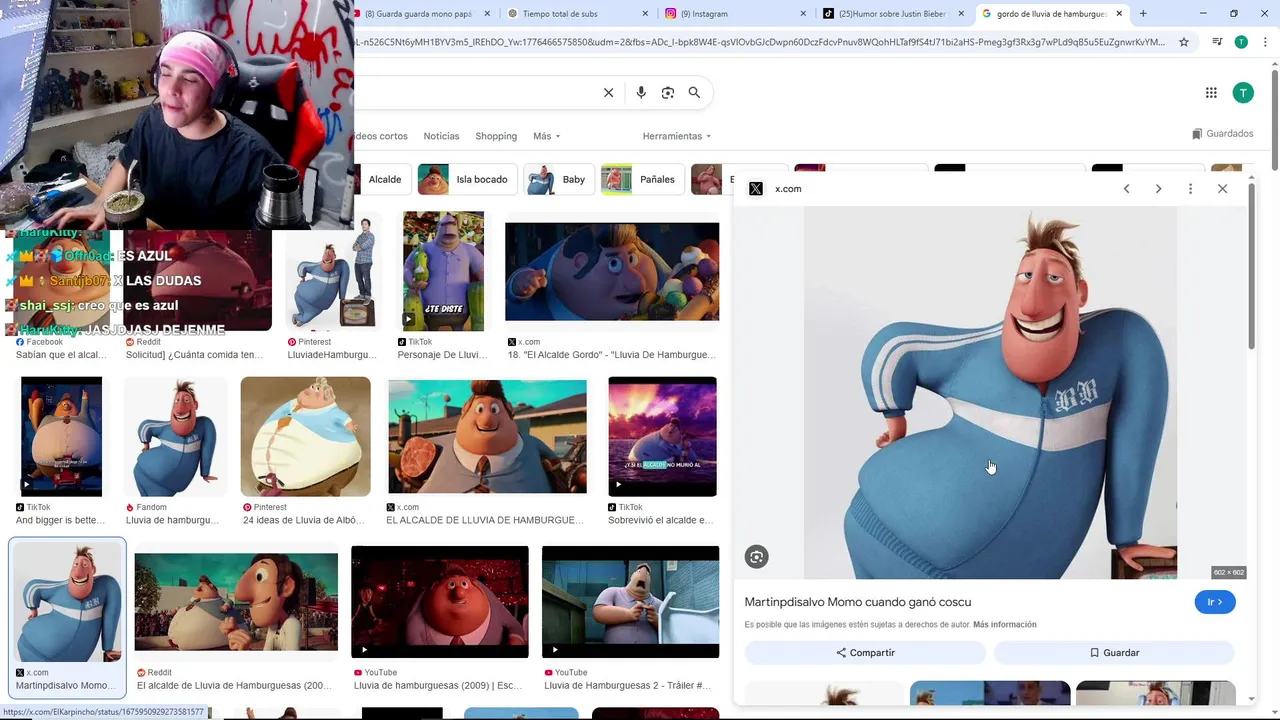1280x720 pixels.
Task: Clear the search box with the X icon
Action: tap(608, 93)
